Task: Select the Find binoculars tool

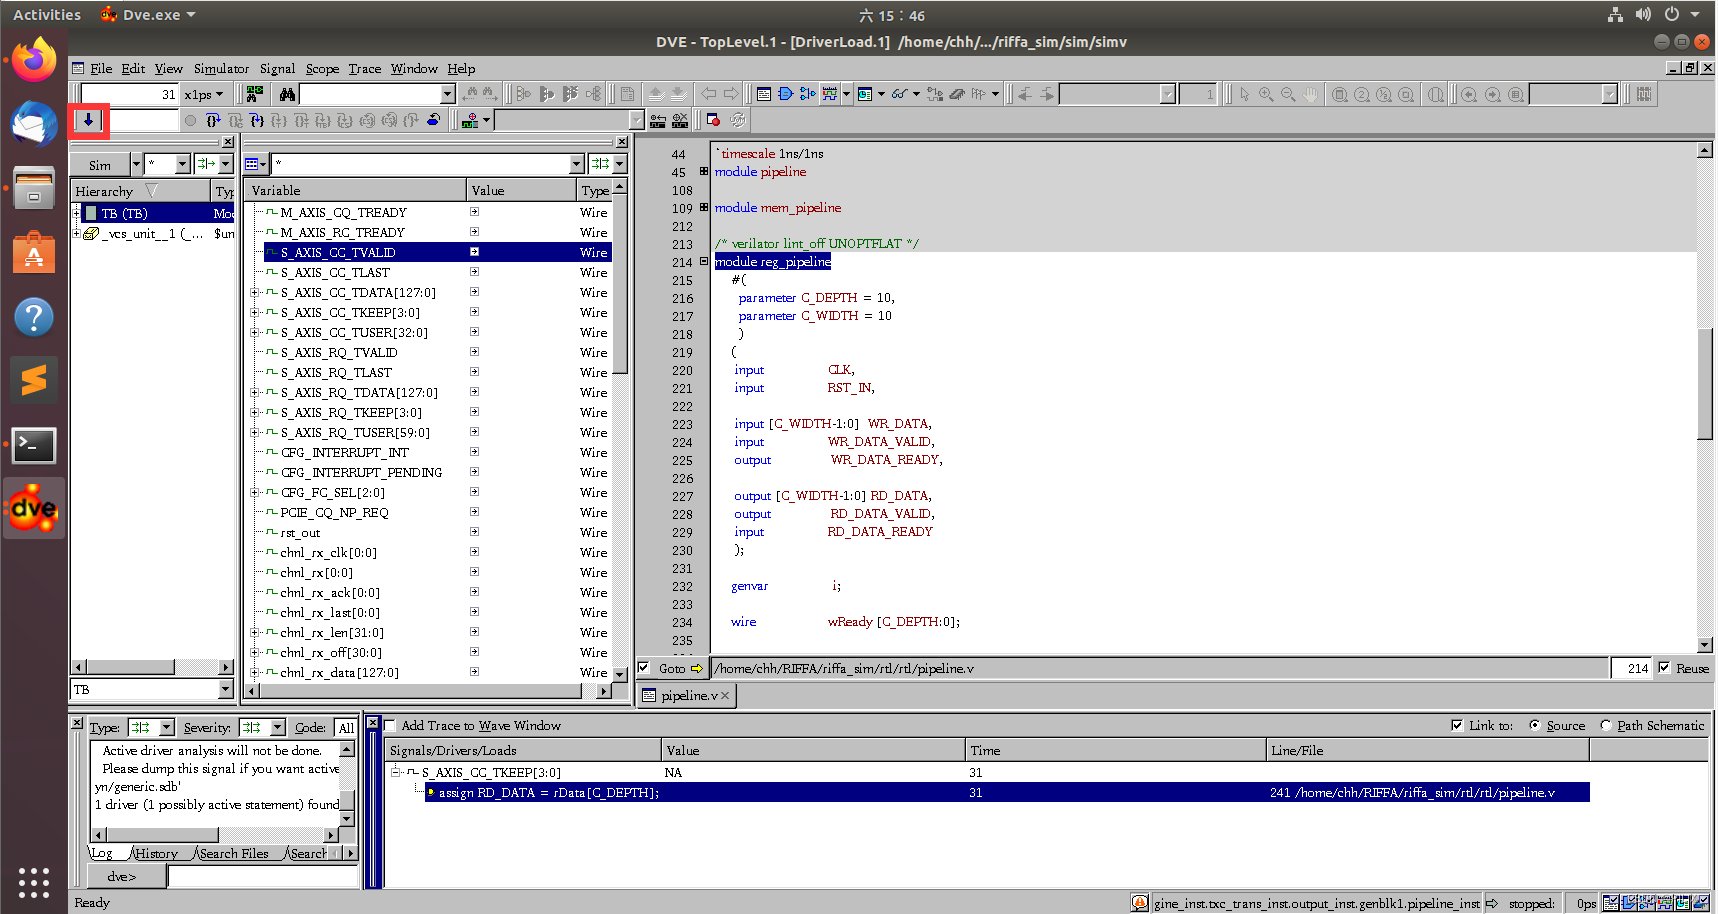Action: pyautogui.click(x=287, y=93)
